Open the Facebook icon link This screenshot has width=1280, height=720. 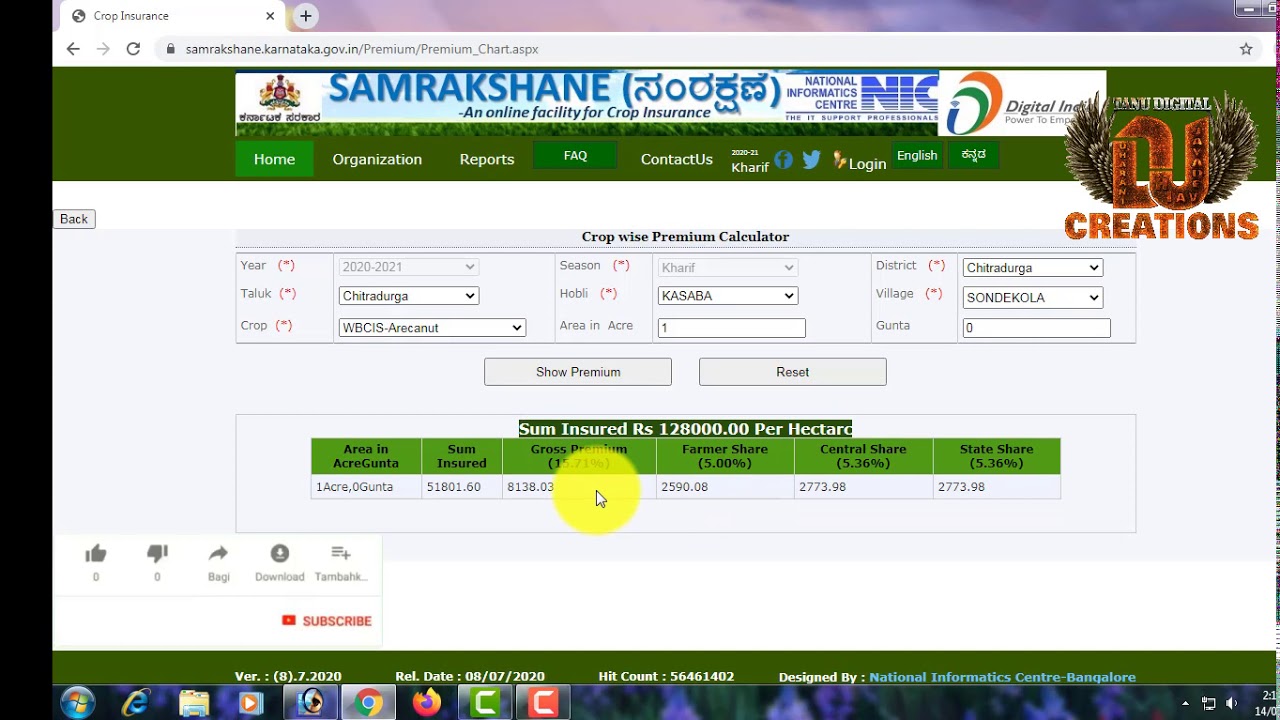(x=784, y=160)
